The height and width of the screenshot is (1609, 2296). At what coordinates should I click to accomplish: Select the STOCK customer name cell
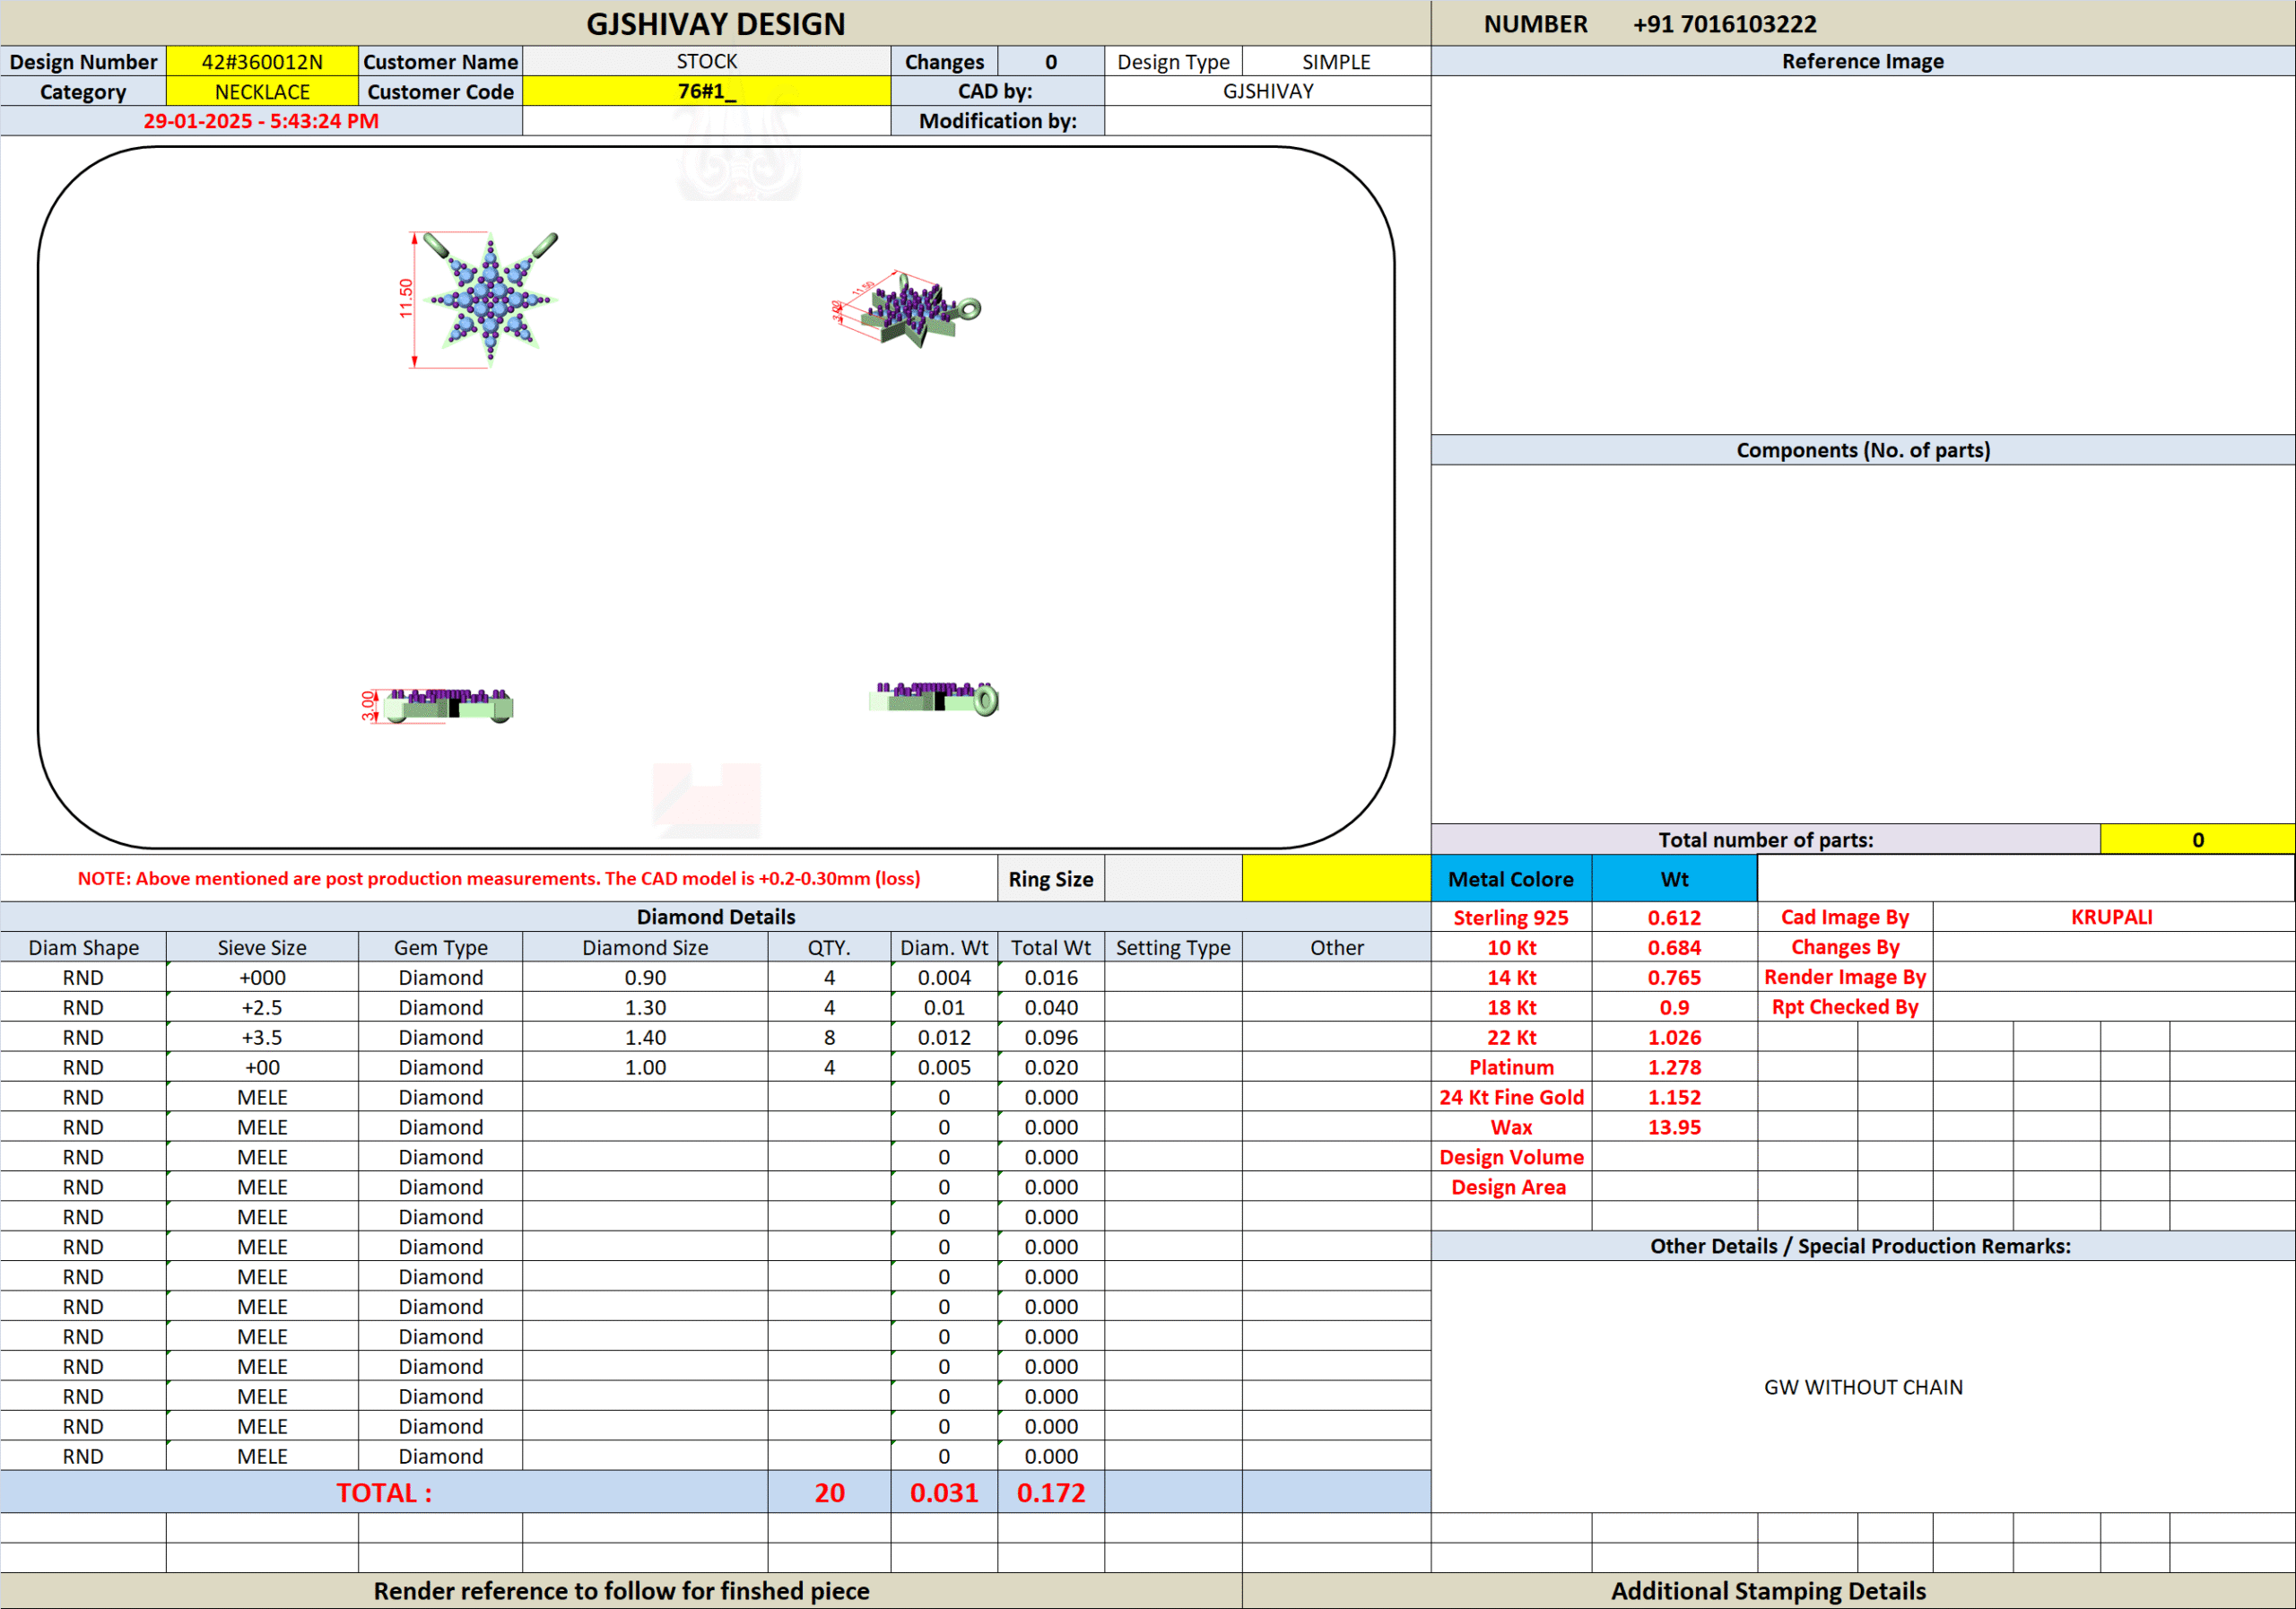706,62
